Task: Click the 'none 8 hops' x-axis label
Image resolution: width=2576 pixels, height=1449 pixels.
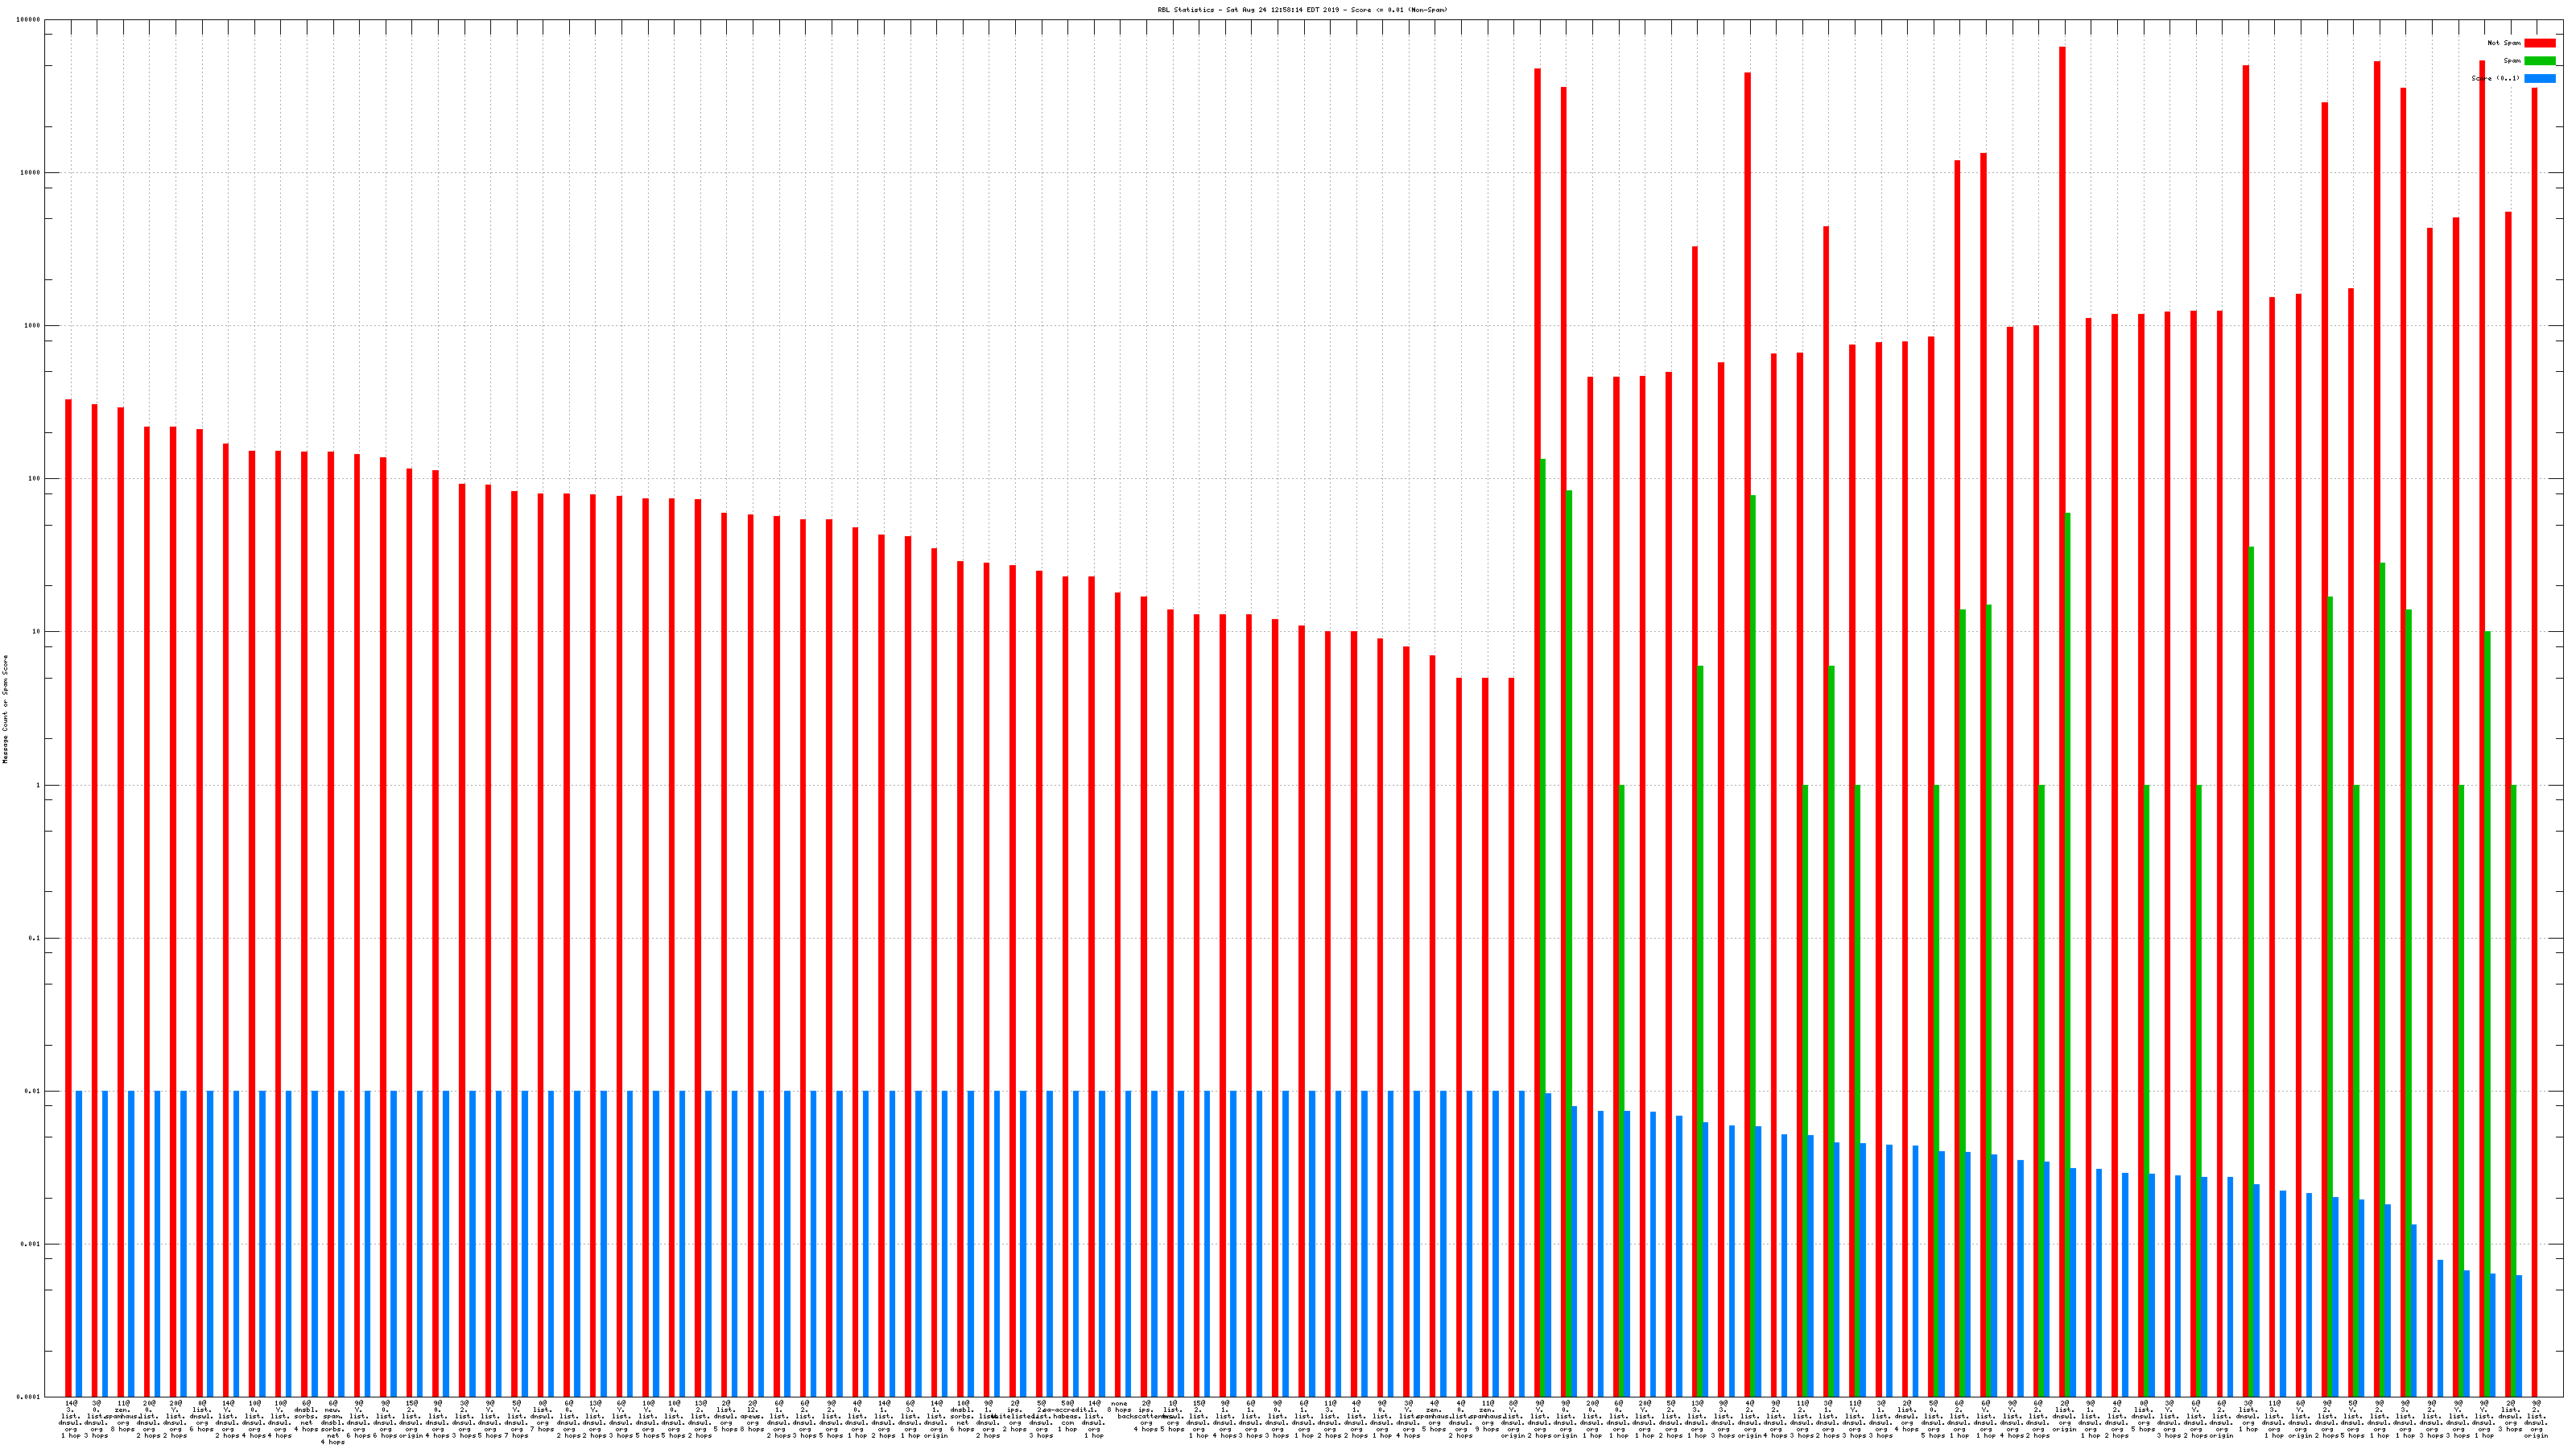Action: [x=1118, y=1406]
